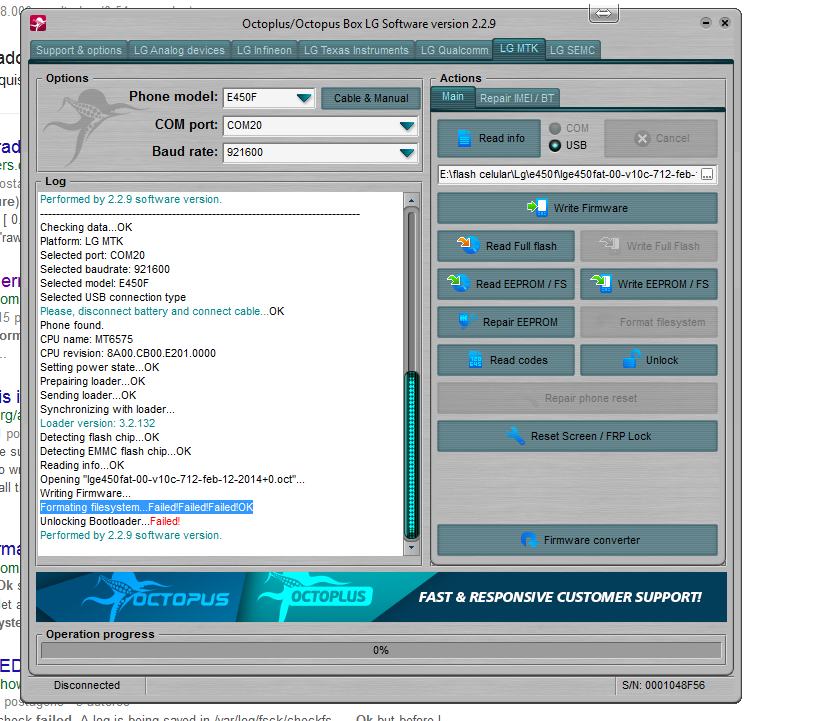Screen dimensions: 839x721
Task: Minimize the Octoplus window
Action: tap(706, 22)
